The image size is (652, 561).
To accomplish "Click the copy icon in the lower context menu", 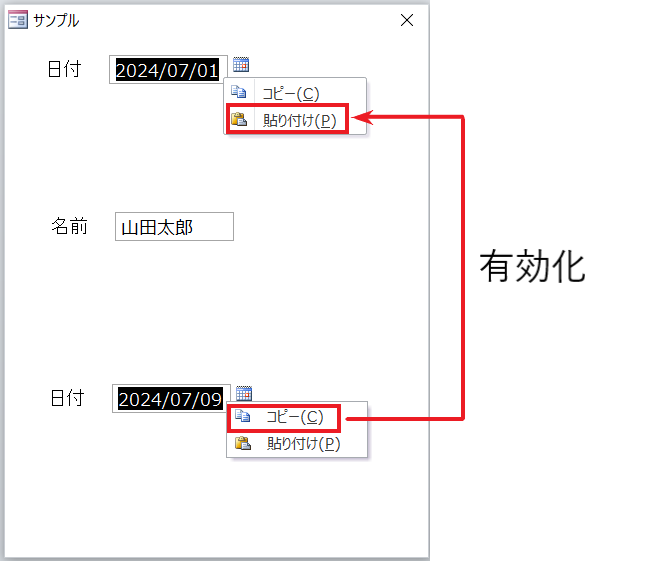I will pyautogui.click(x=242, y=415).
